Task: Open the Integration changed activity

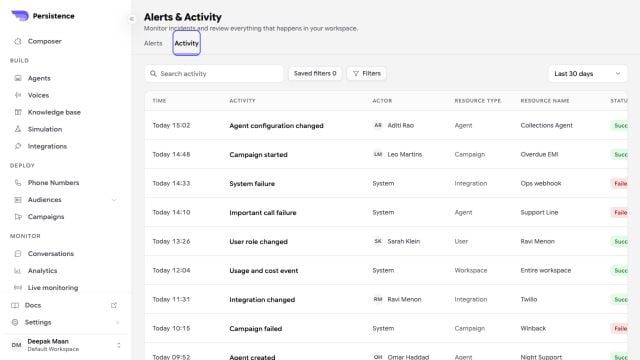Action: 262,300
